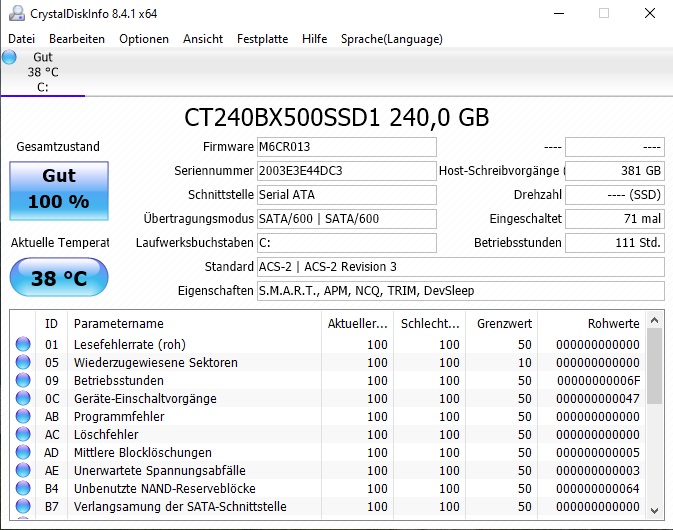Open the Datei menu
Viewport: 673px width, 530px height.
point(21,39)
